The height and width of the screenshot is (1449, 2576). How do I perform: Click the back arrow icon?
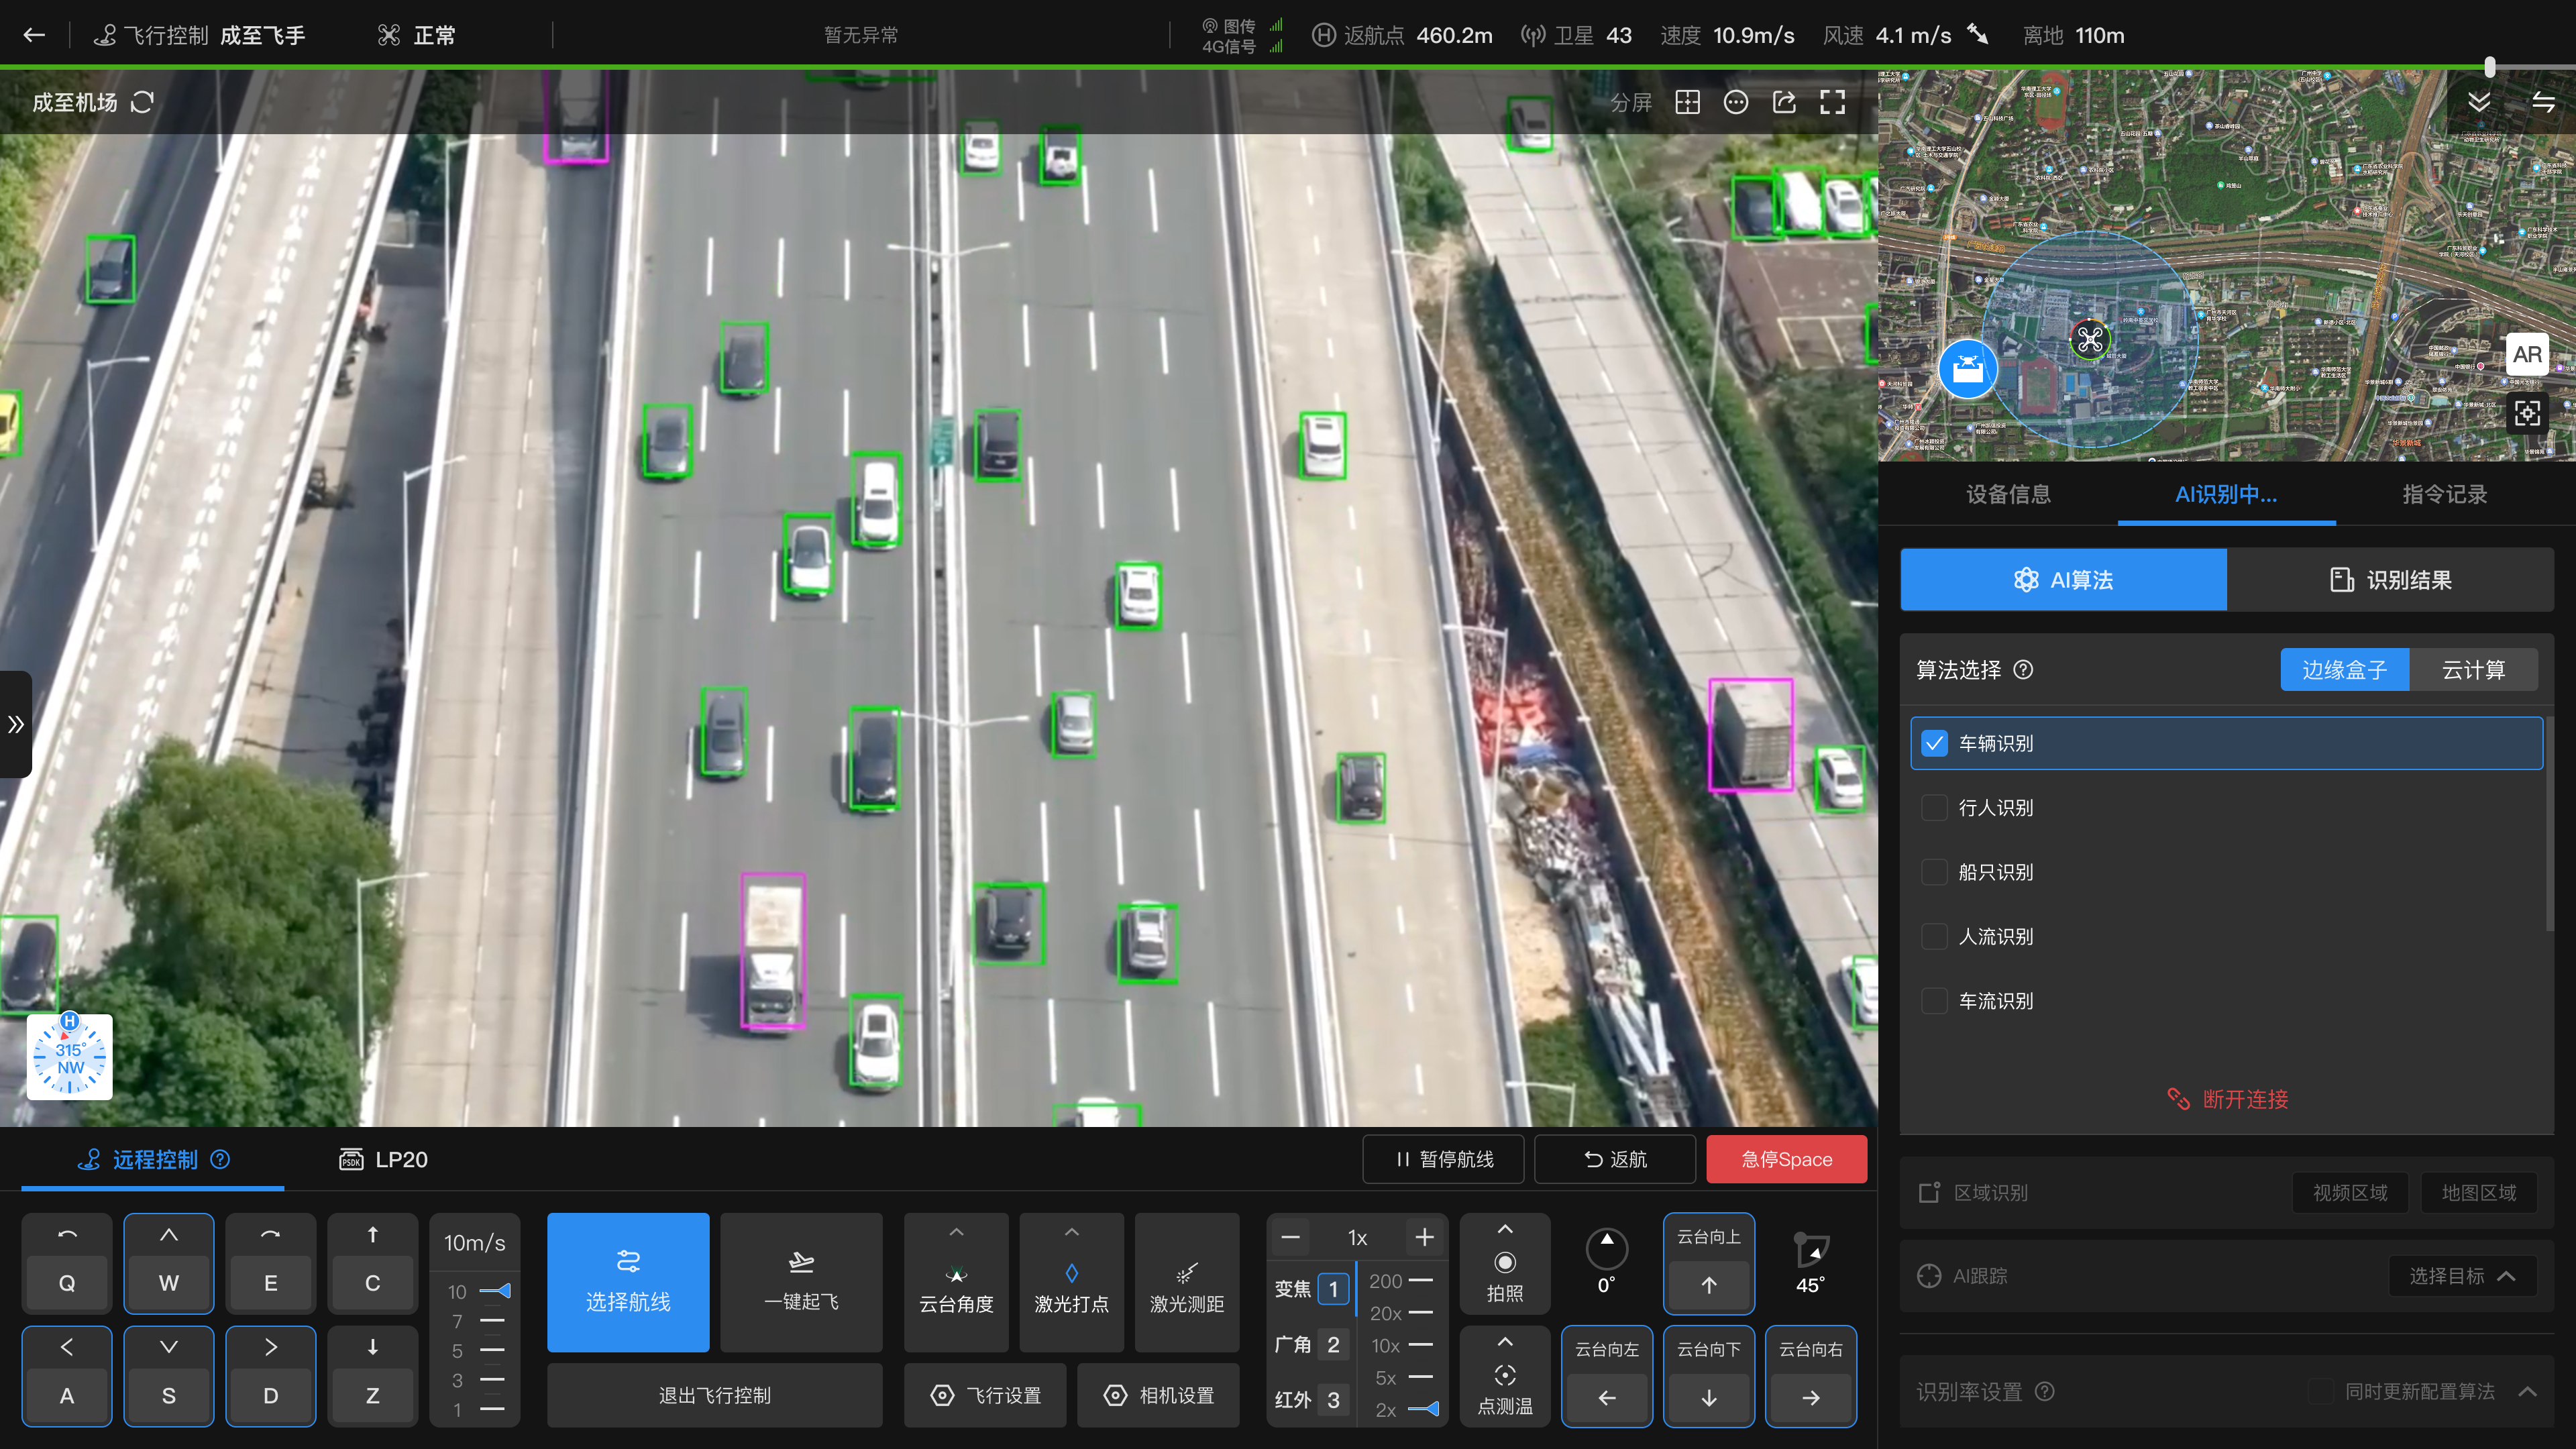tap(34, 35)
